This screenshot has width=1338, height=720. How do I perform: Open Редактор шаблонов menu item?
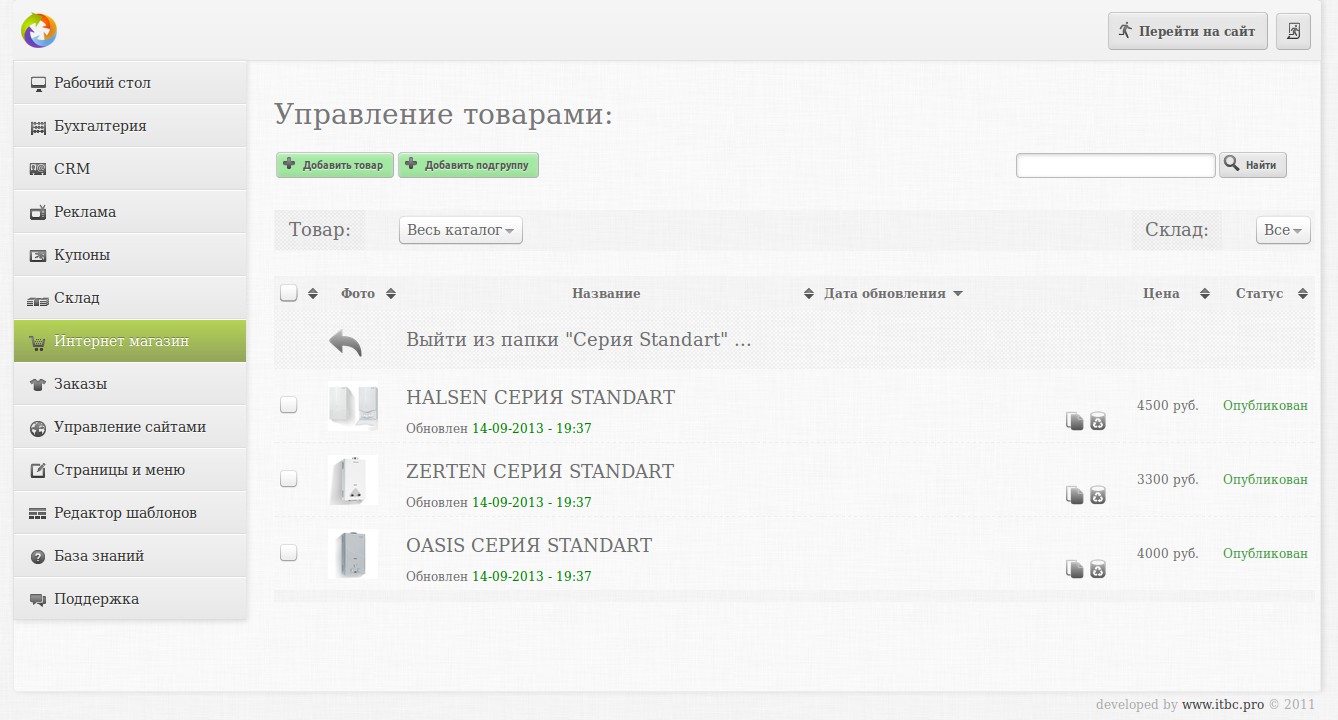click(x=130, y=513)
